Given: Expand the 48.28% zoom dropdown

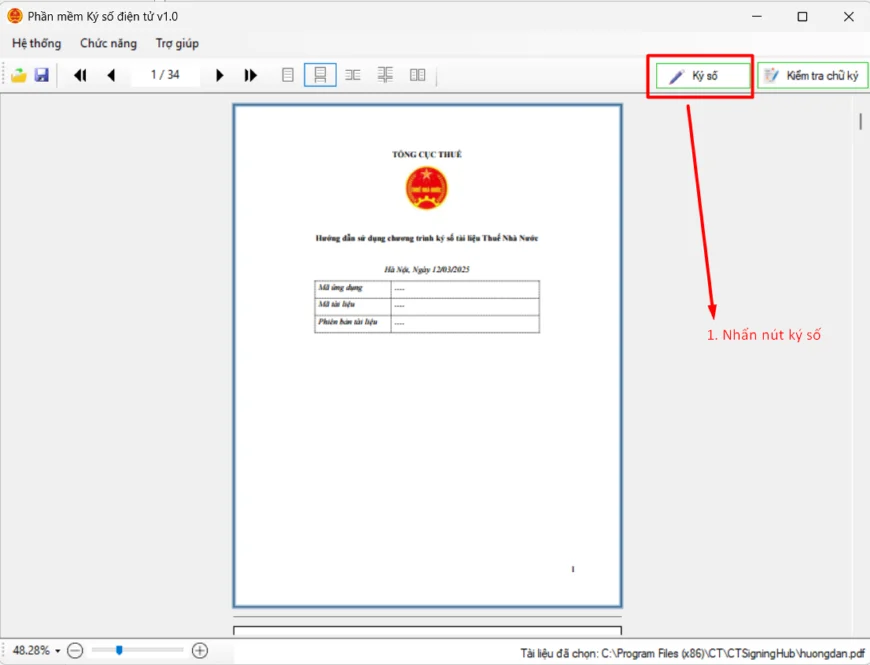Looking at the screenshot, I should point(58,651).
